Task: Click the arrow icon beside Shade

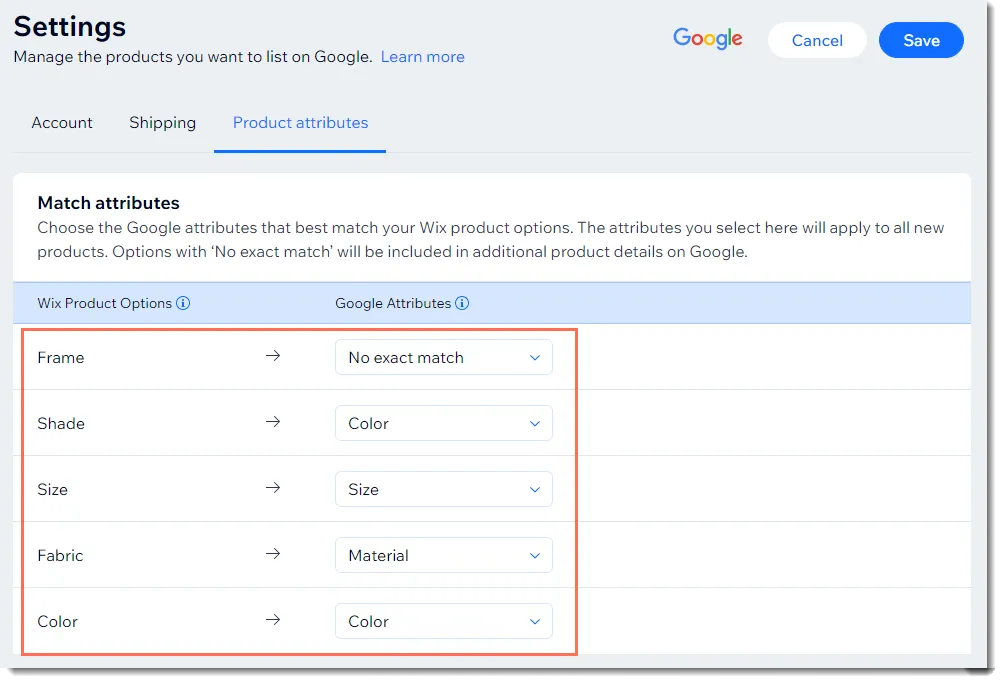Action: (x=273, y=422)
